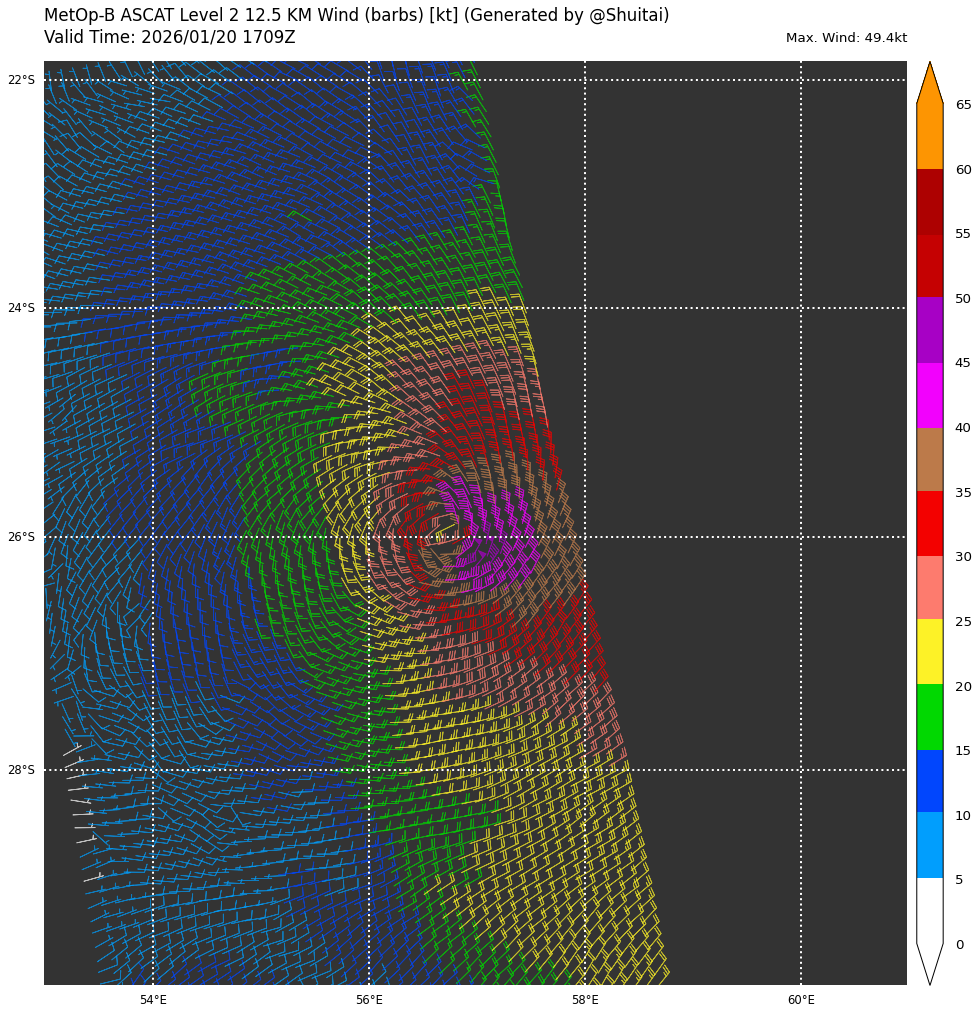Viewport: 979px width, 1014px height.
Task: Click the orange 60–65 kt colorbar segment
Action: tap(929, 137)
